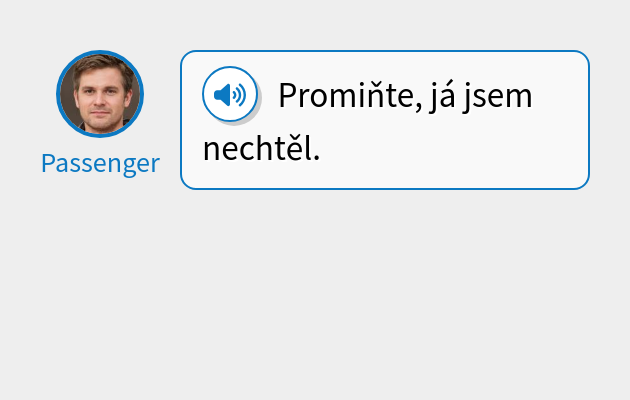Show translation hint for "nechtěl"
630x400 pixels.
click(x=257, y=149)
